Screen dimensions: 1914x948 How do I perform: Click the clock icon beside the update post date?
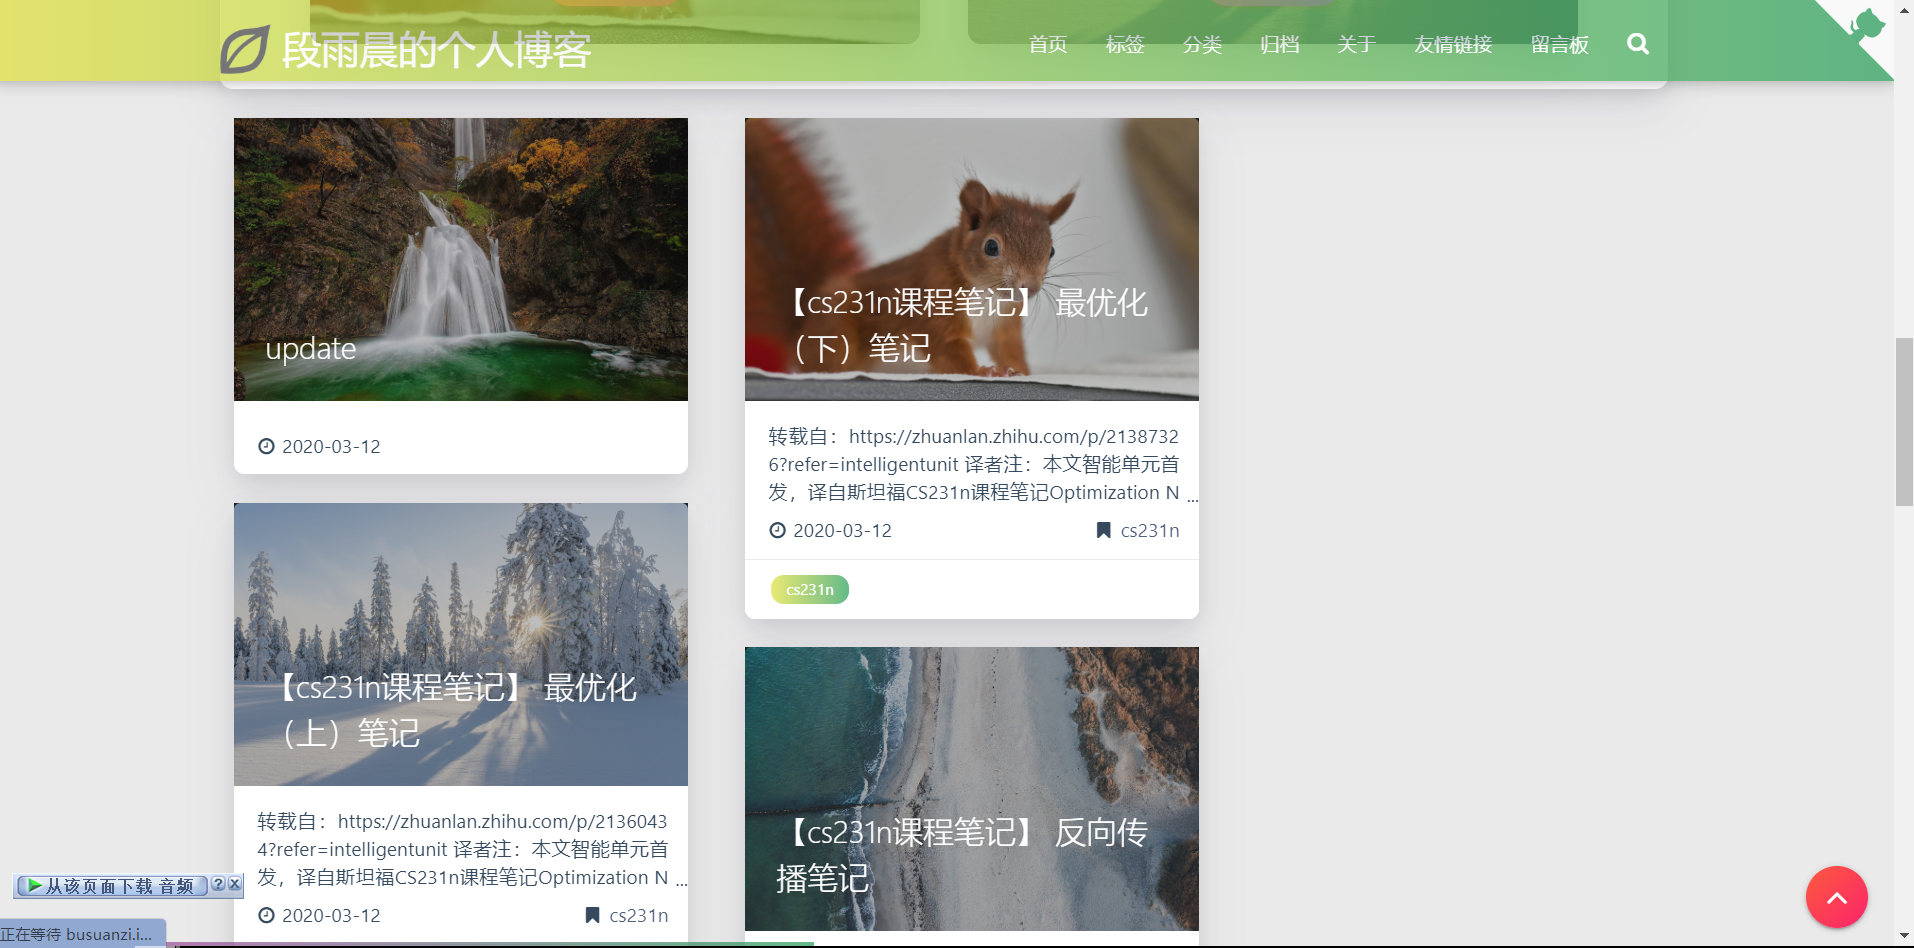(x=264, y=446)
